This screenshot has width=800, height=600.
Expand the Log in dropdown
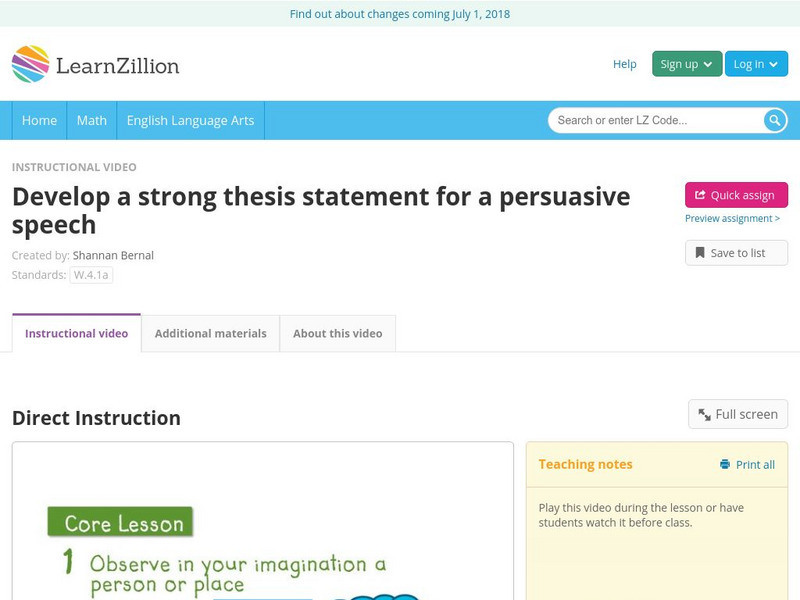pos(756,64)
